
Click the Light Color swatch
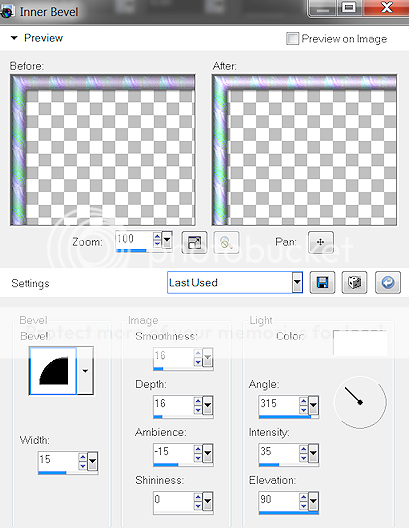pyautogui.click(x=360, y=342)
